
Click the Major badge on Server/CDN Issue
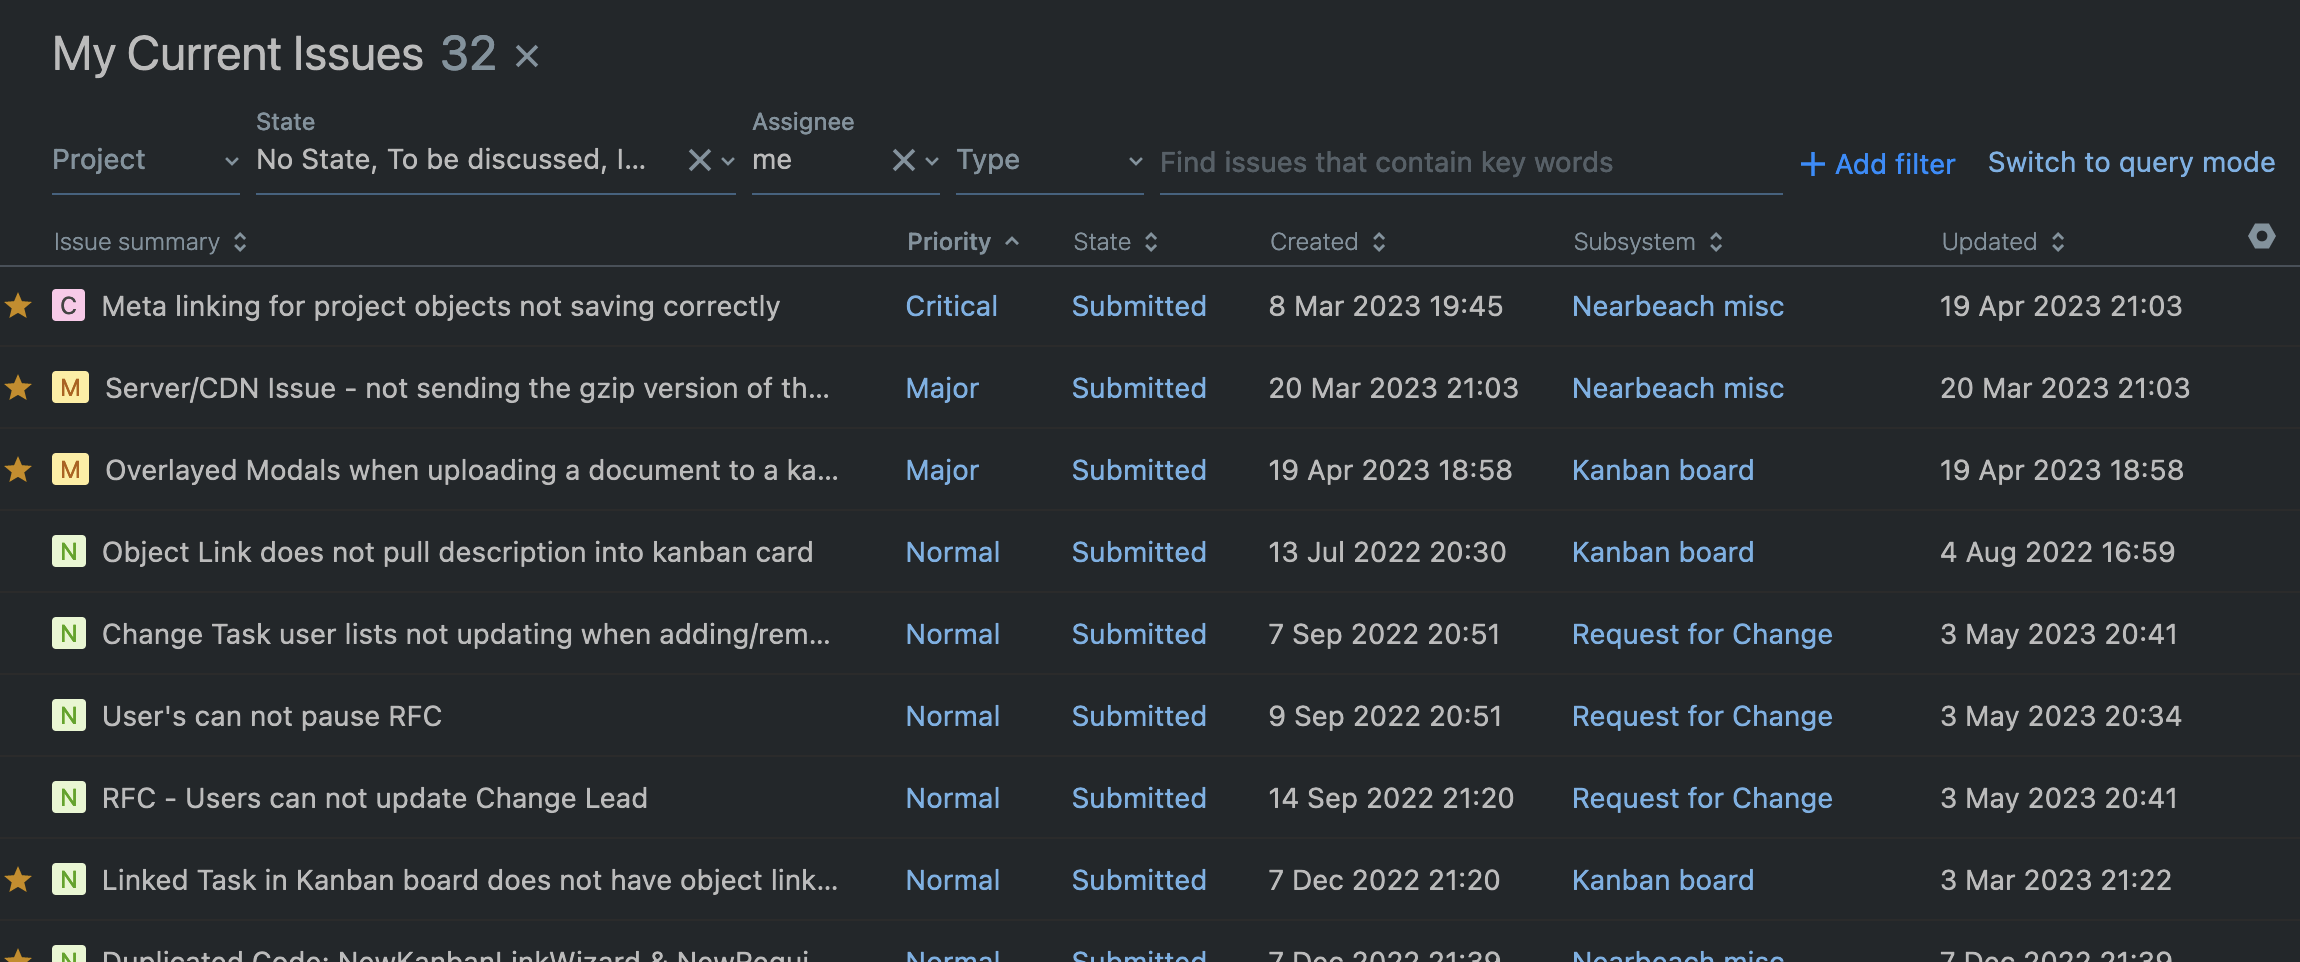pyautogui.click(x=70, y=388)
